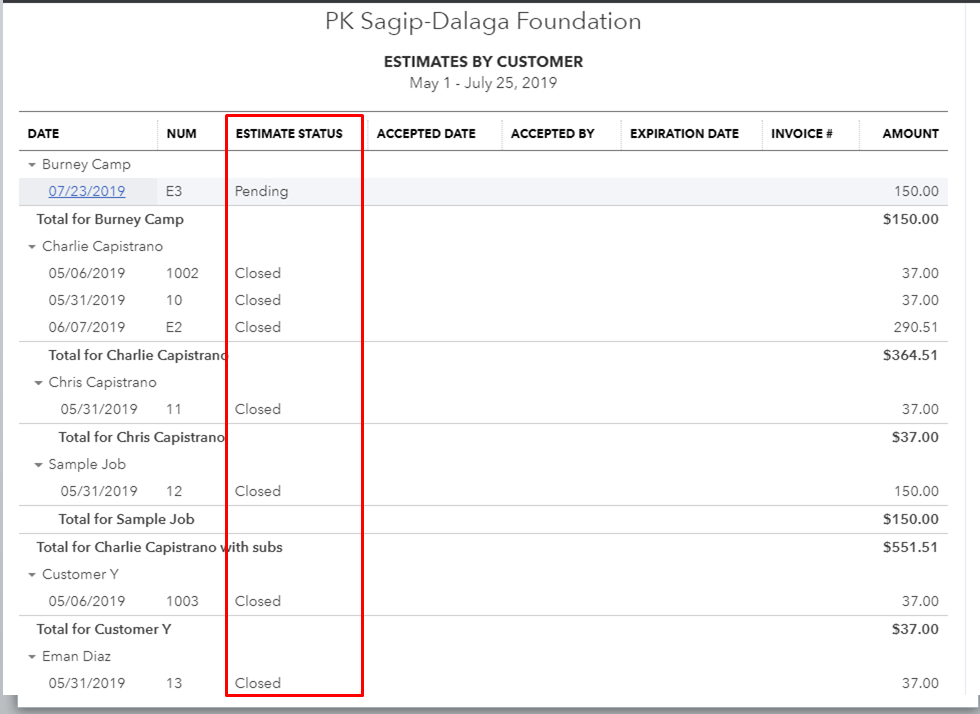
Task: Click the Total for Sample Job label
Action: tap(126, 519)
